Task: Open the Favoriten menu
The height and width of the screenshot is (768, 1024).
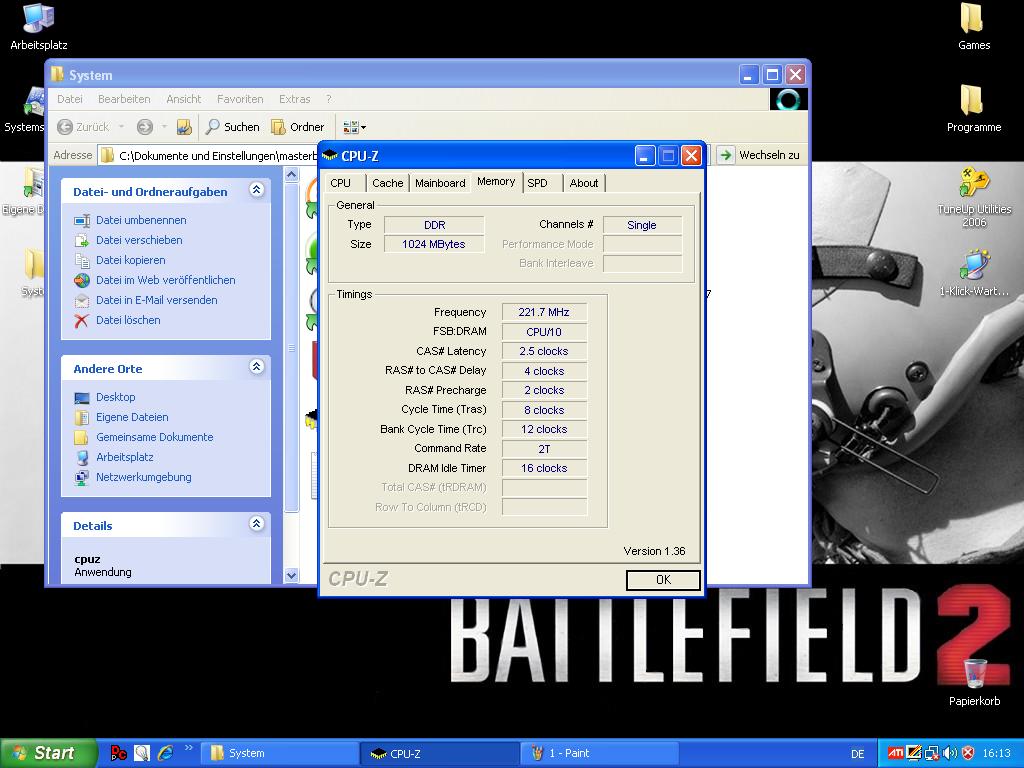Action: [240, 99]
